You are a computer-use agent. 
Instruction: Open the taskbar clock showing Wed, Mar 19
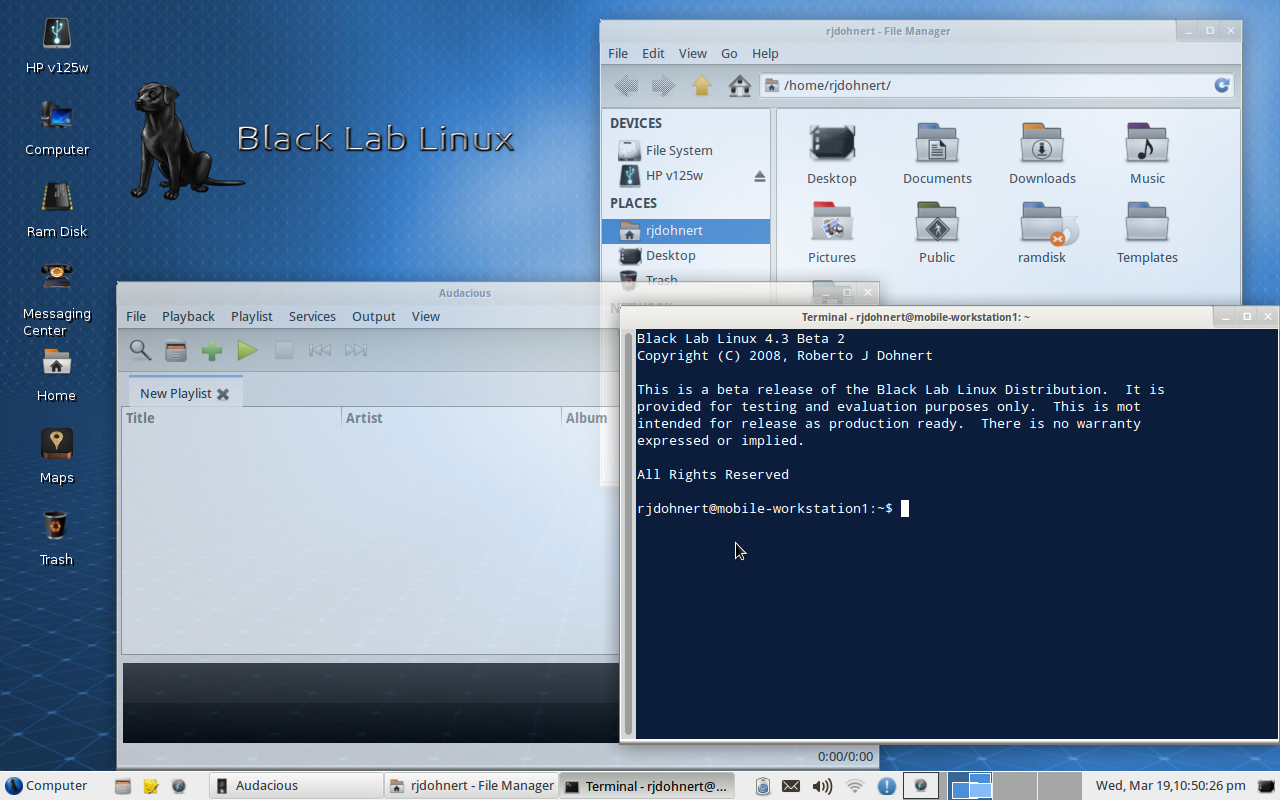click(x=1171, y=786)
